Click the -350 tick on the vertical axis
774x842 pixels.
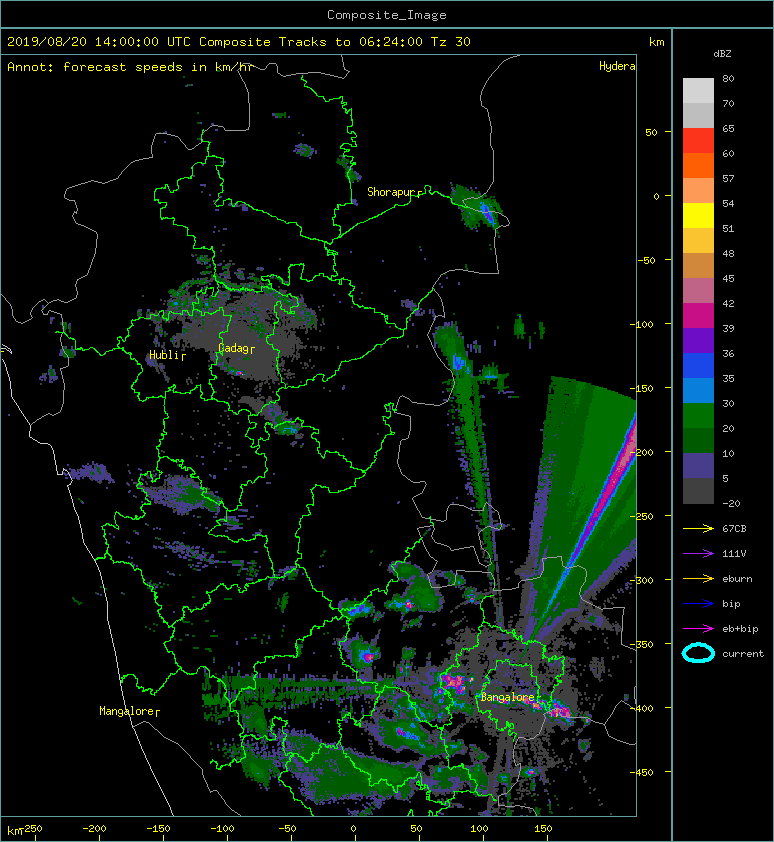point(645,644)
